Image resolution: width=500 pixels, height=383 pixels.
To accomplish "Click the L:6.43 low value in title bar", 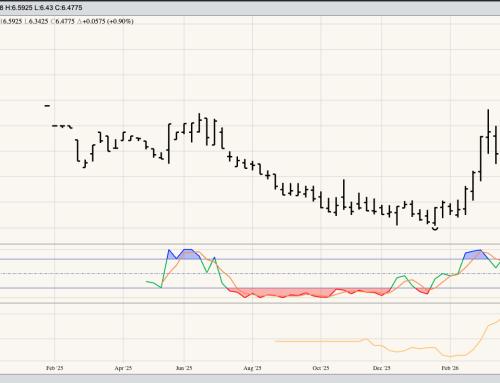I will [44, 7].
